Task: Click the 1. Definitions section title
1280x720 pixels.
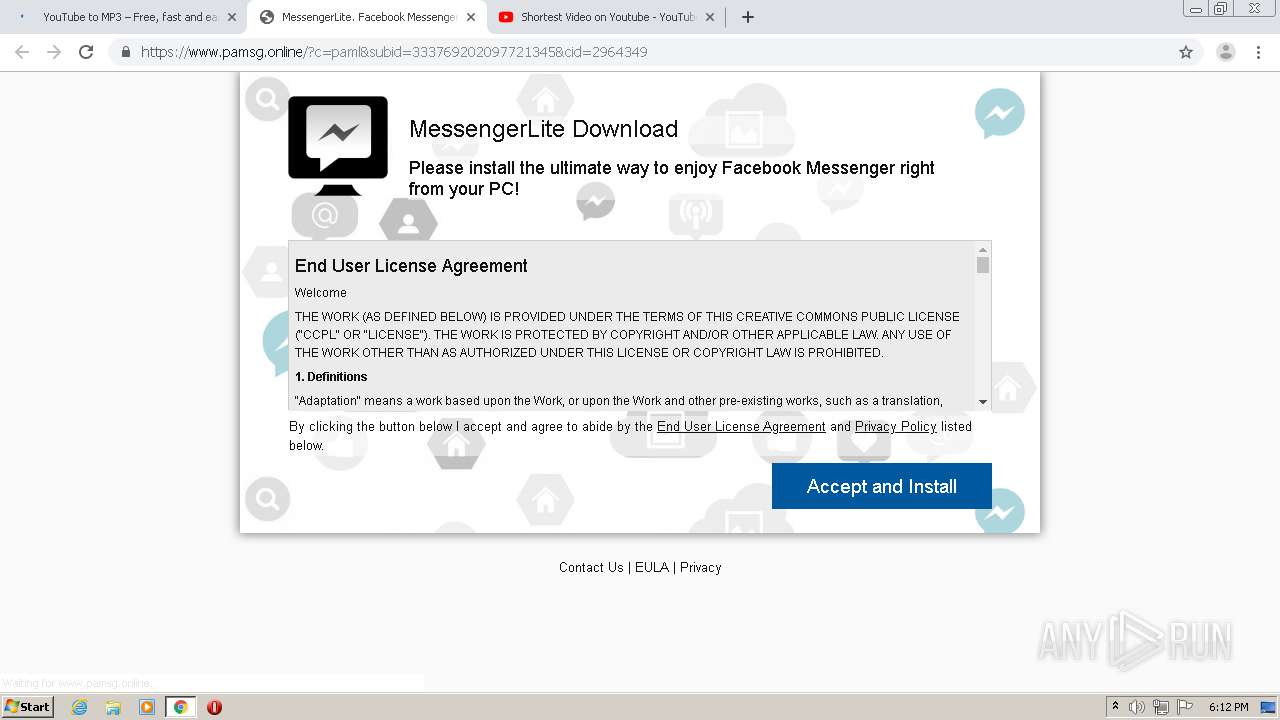Action: click(331, 377)
